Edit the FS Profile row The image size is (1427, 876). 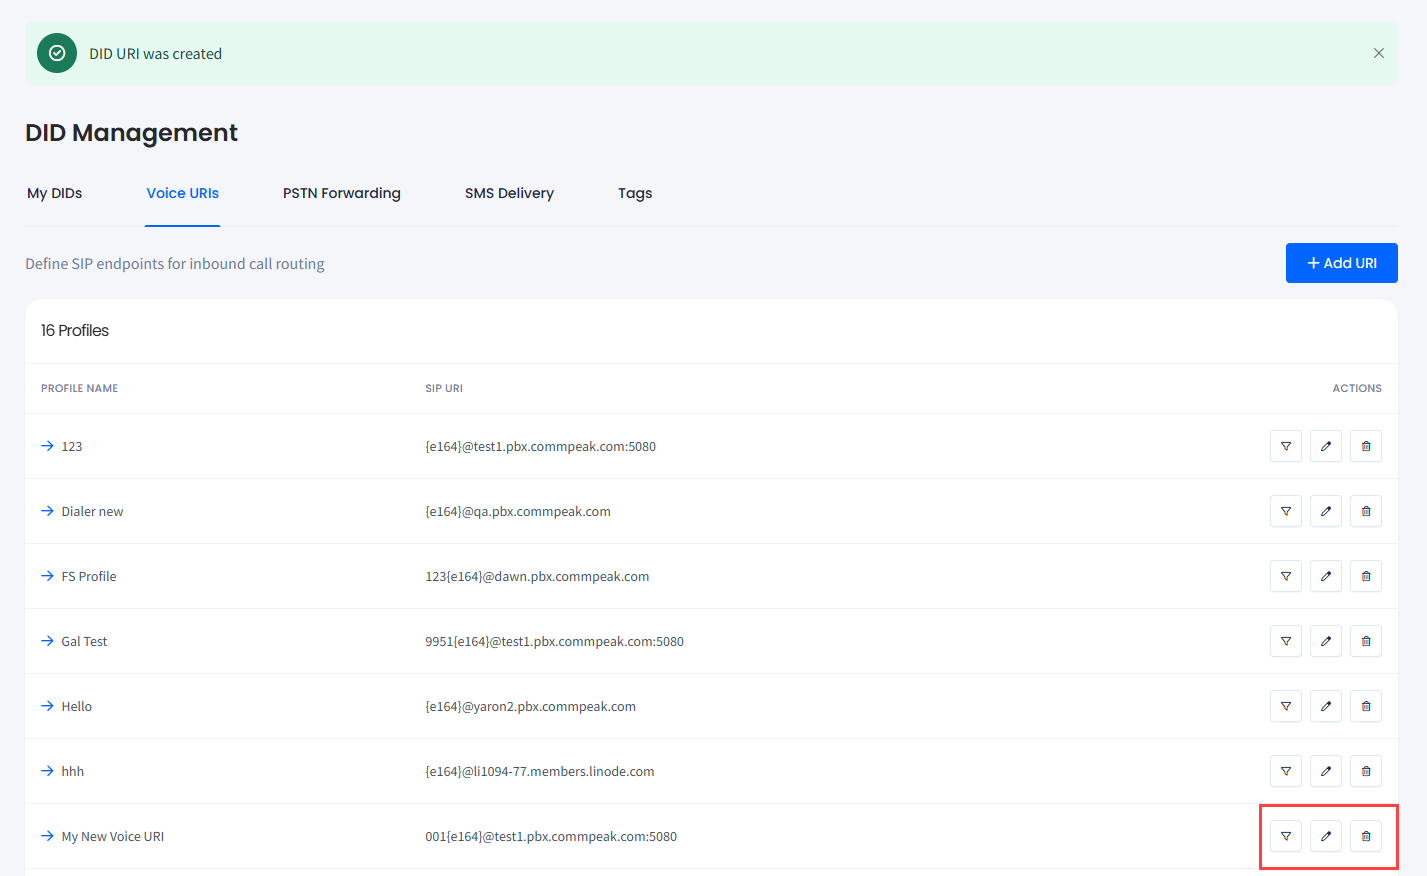coord(1326,576)
